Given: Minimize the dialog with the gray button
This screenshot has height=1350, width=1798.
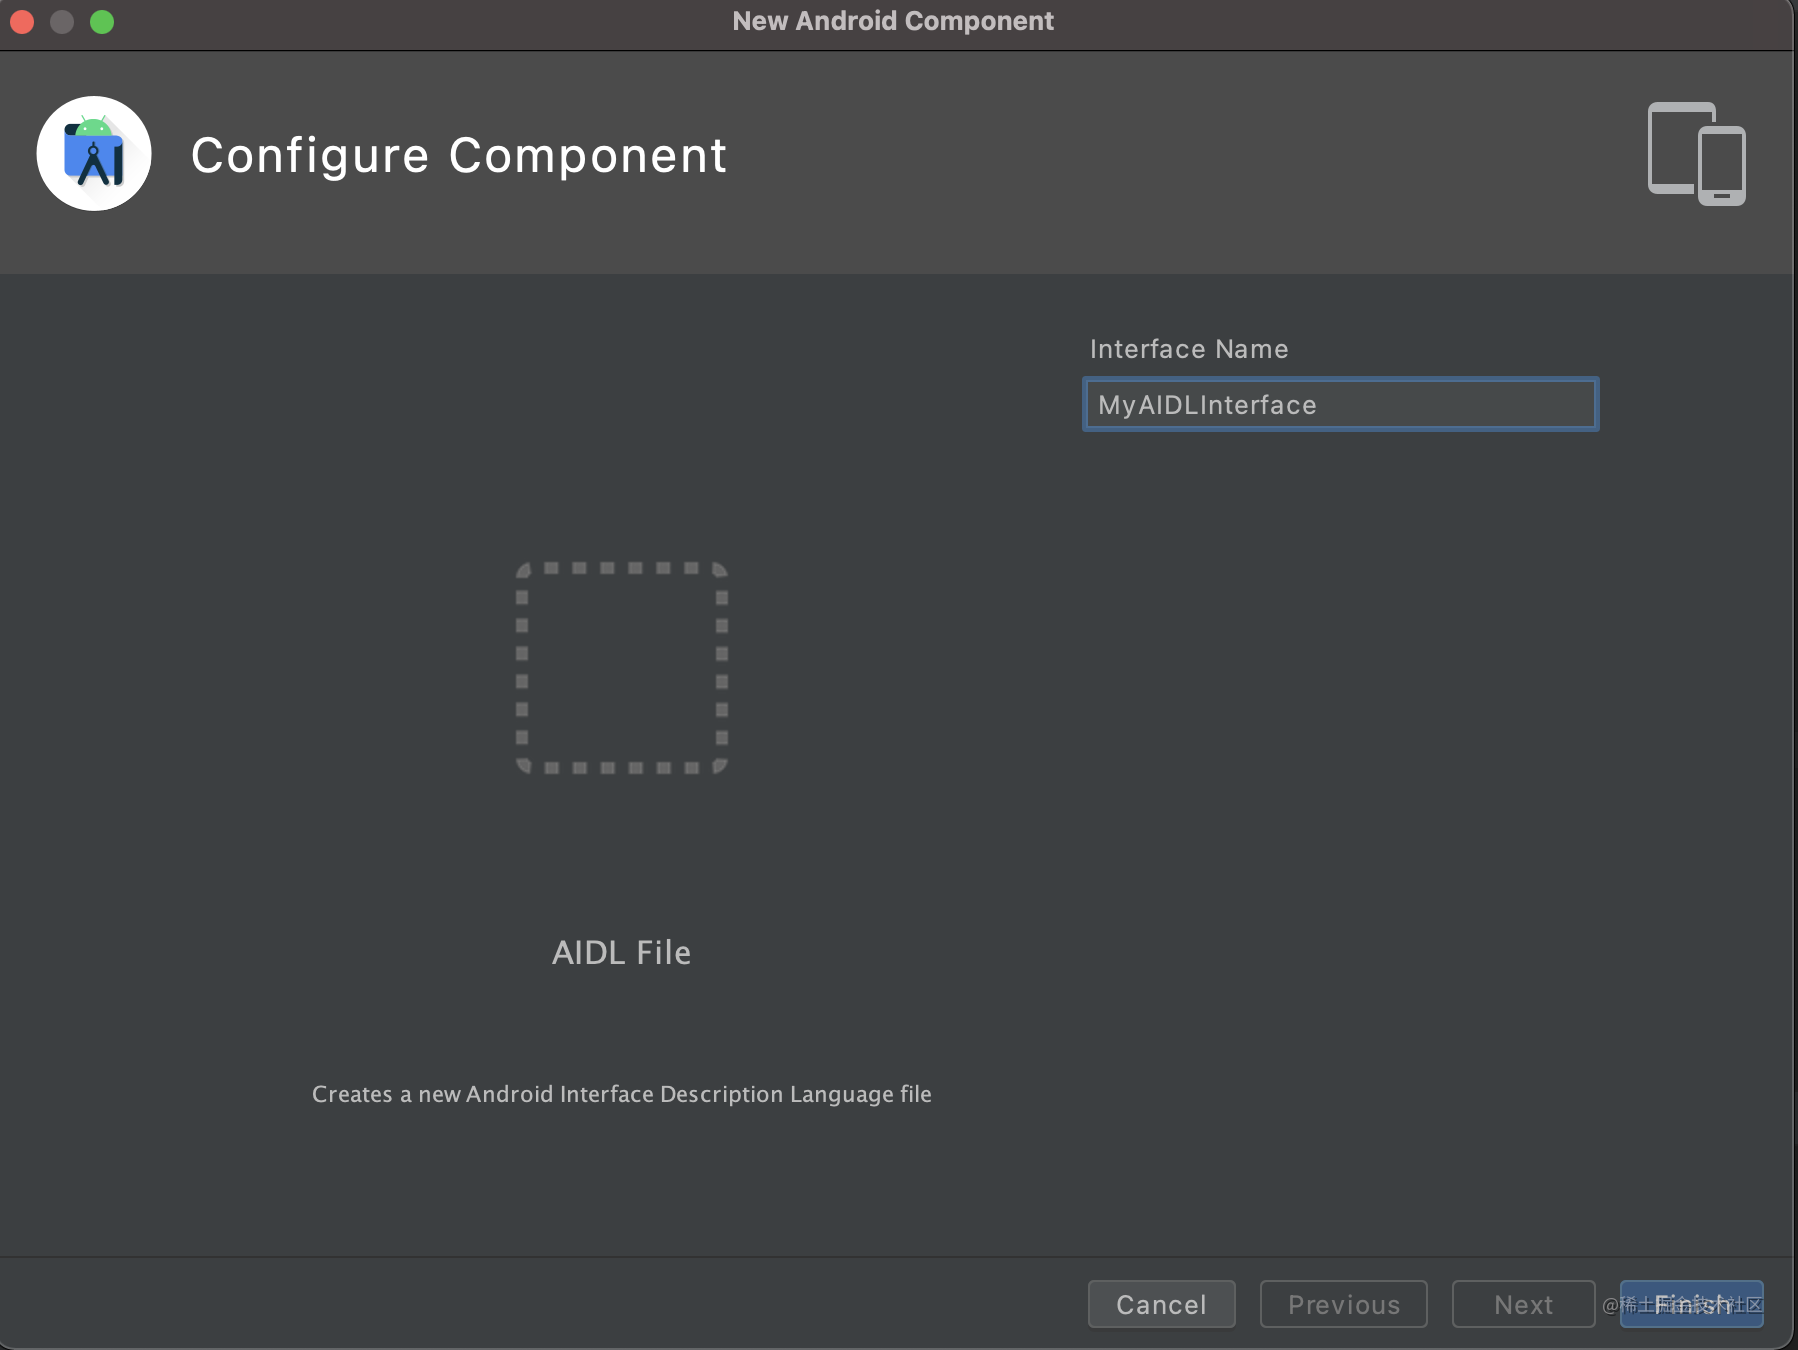Looking at the screenshot, I should (x=62, y=22).
